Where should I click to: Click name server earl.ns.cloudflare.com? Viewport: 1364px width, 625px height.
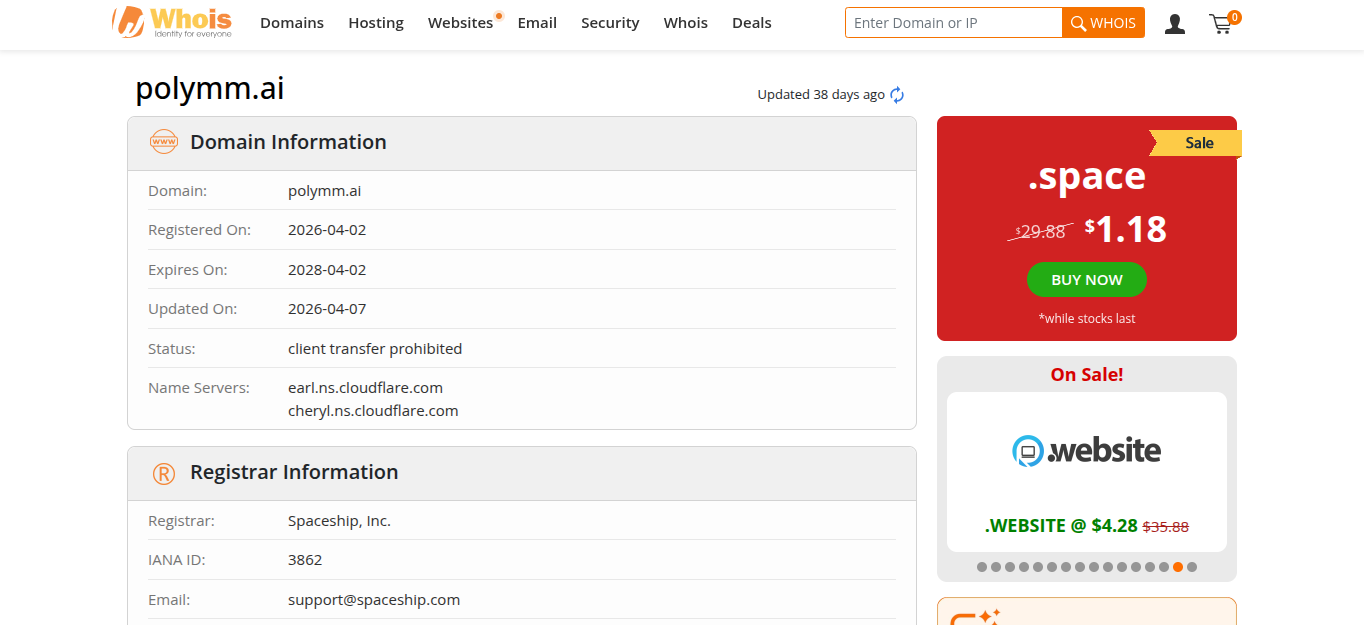click(x=365, y=388)
